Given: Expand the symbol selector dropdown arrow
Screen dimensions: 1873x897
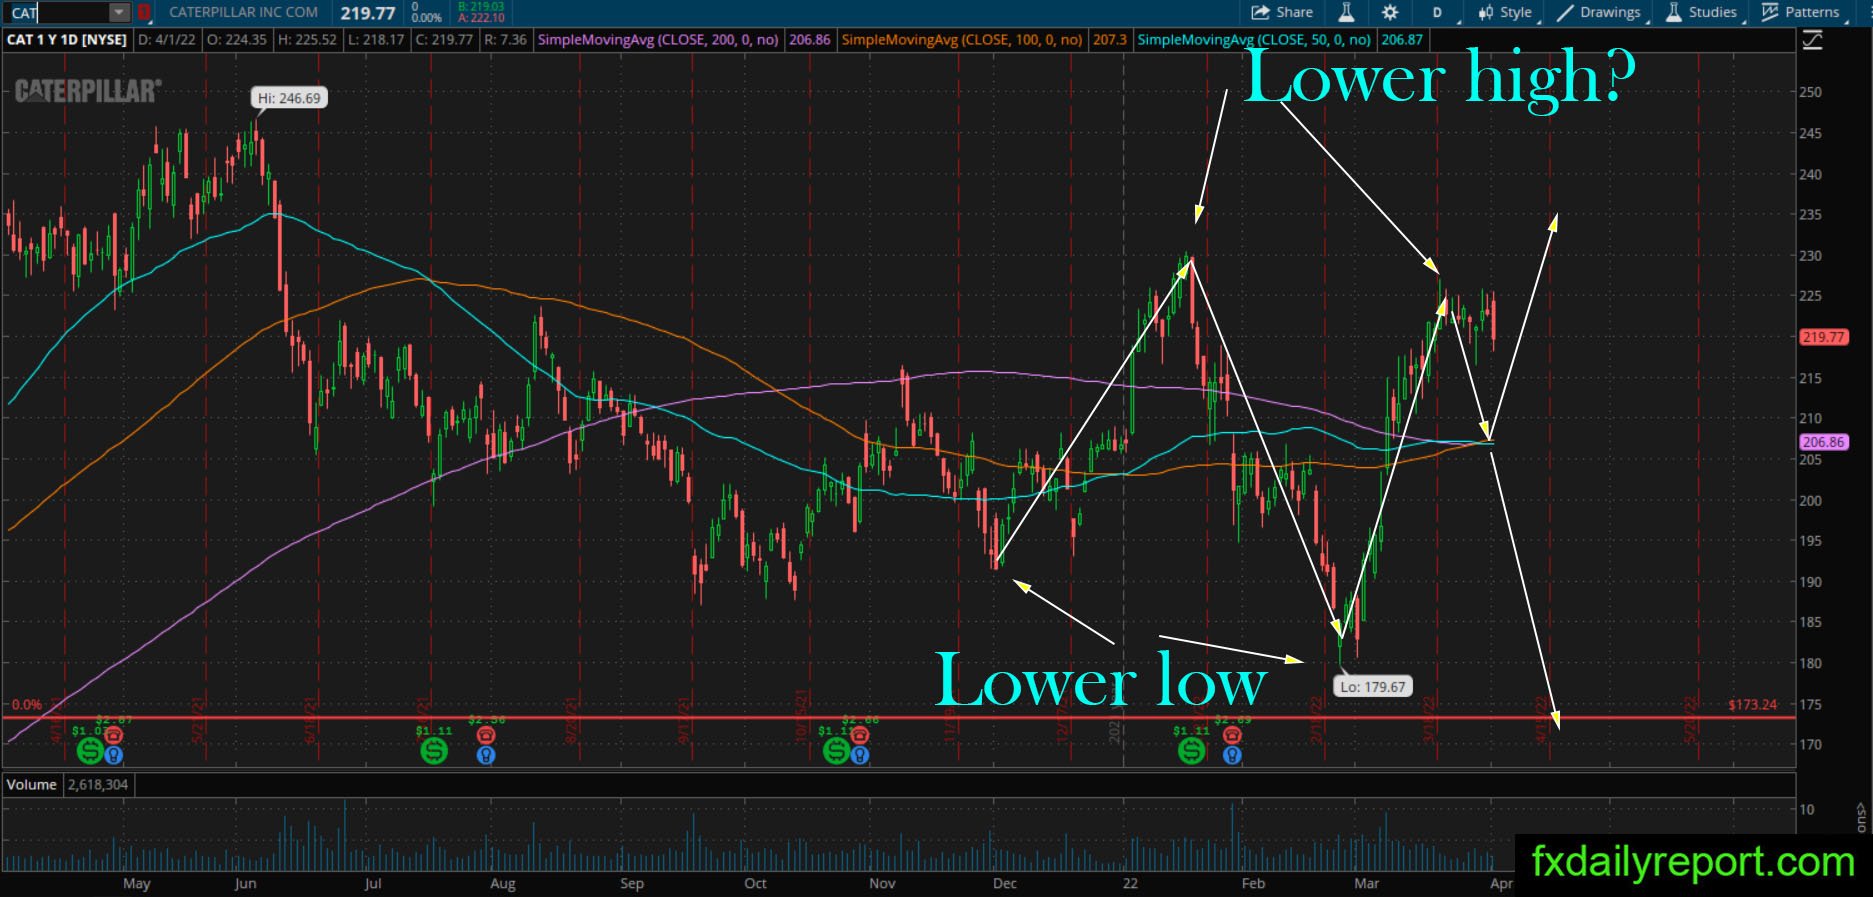Looking at the screenshot, I should (x=120, y=13).
